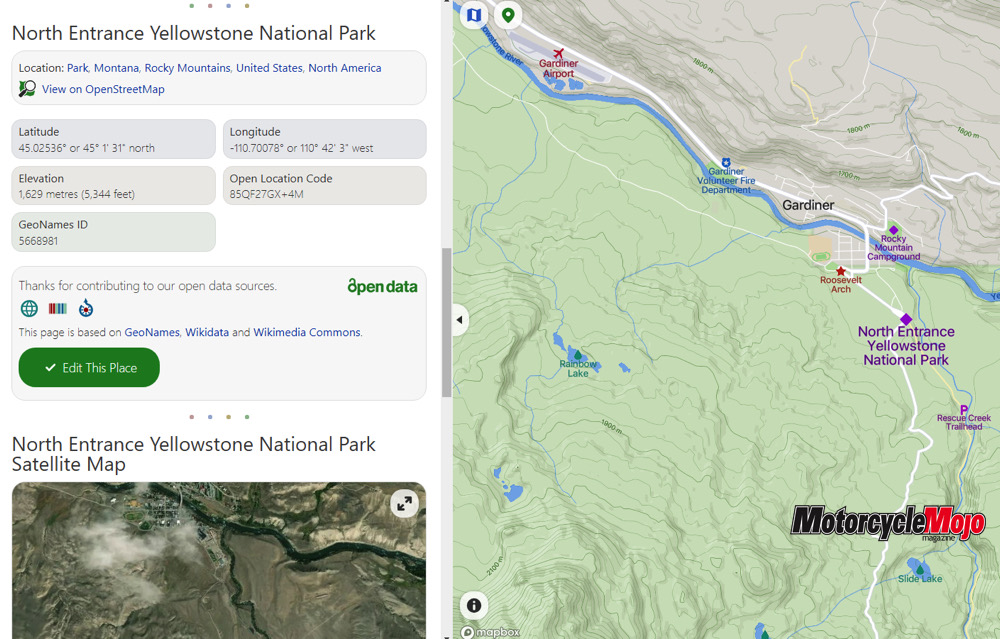The image size is (1000, 639).
Task: Click the GeoNames globe icon
Action: (x=29, y=309)
